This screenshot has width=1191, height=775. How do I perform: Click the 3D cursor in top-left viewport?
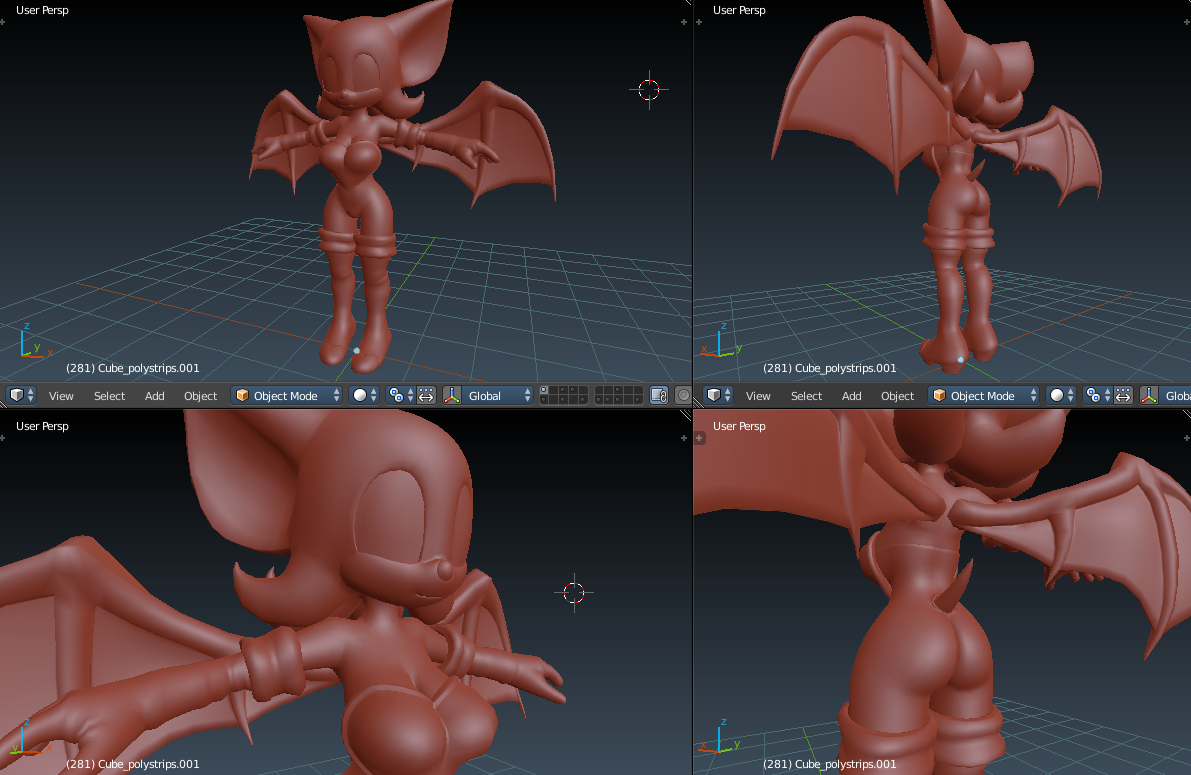click(x=649, y=90)
